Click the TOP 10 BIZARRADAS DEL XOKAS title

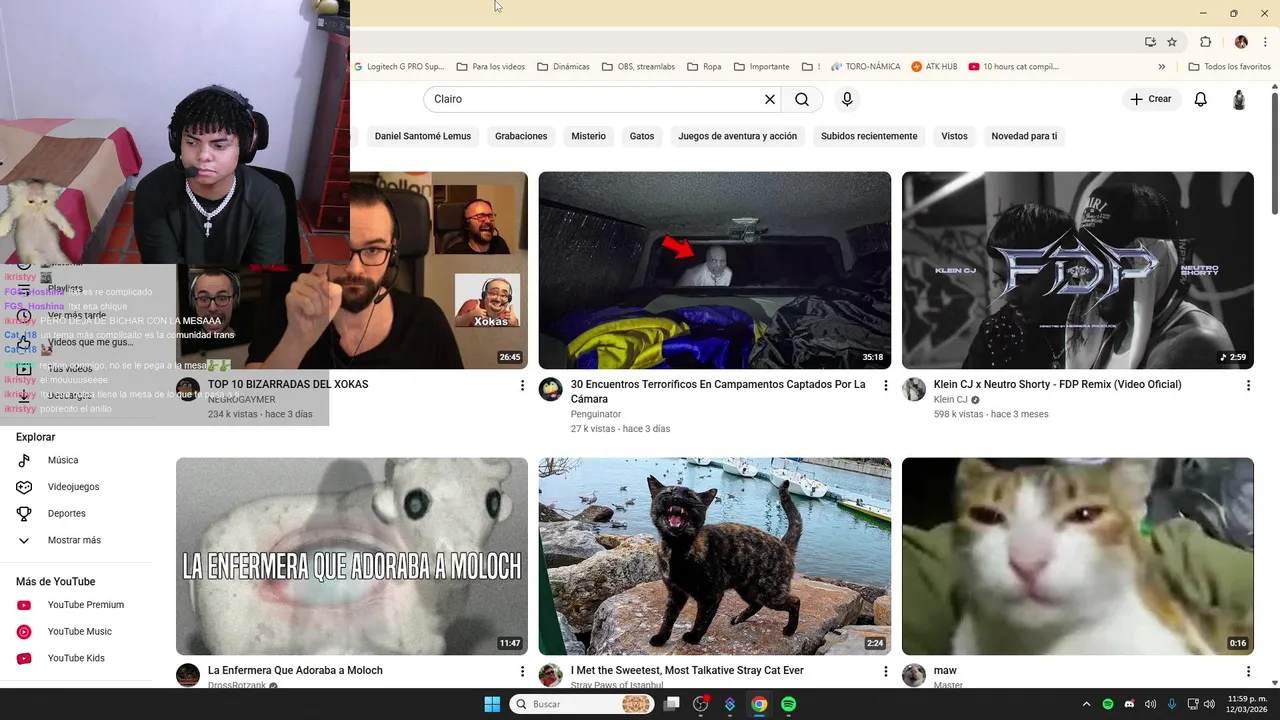[x=288, y=384]
